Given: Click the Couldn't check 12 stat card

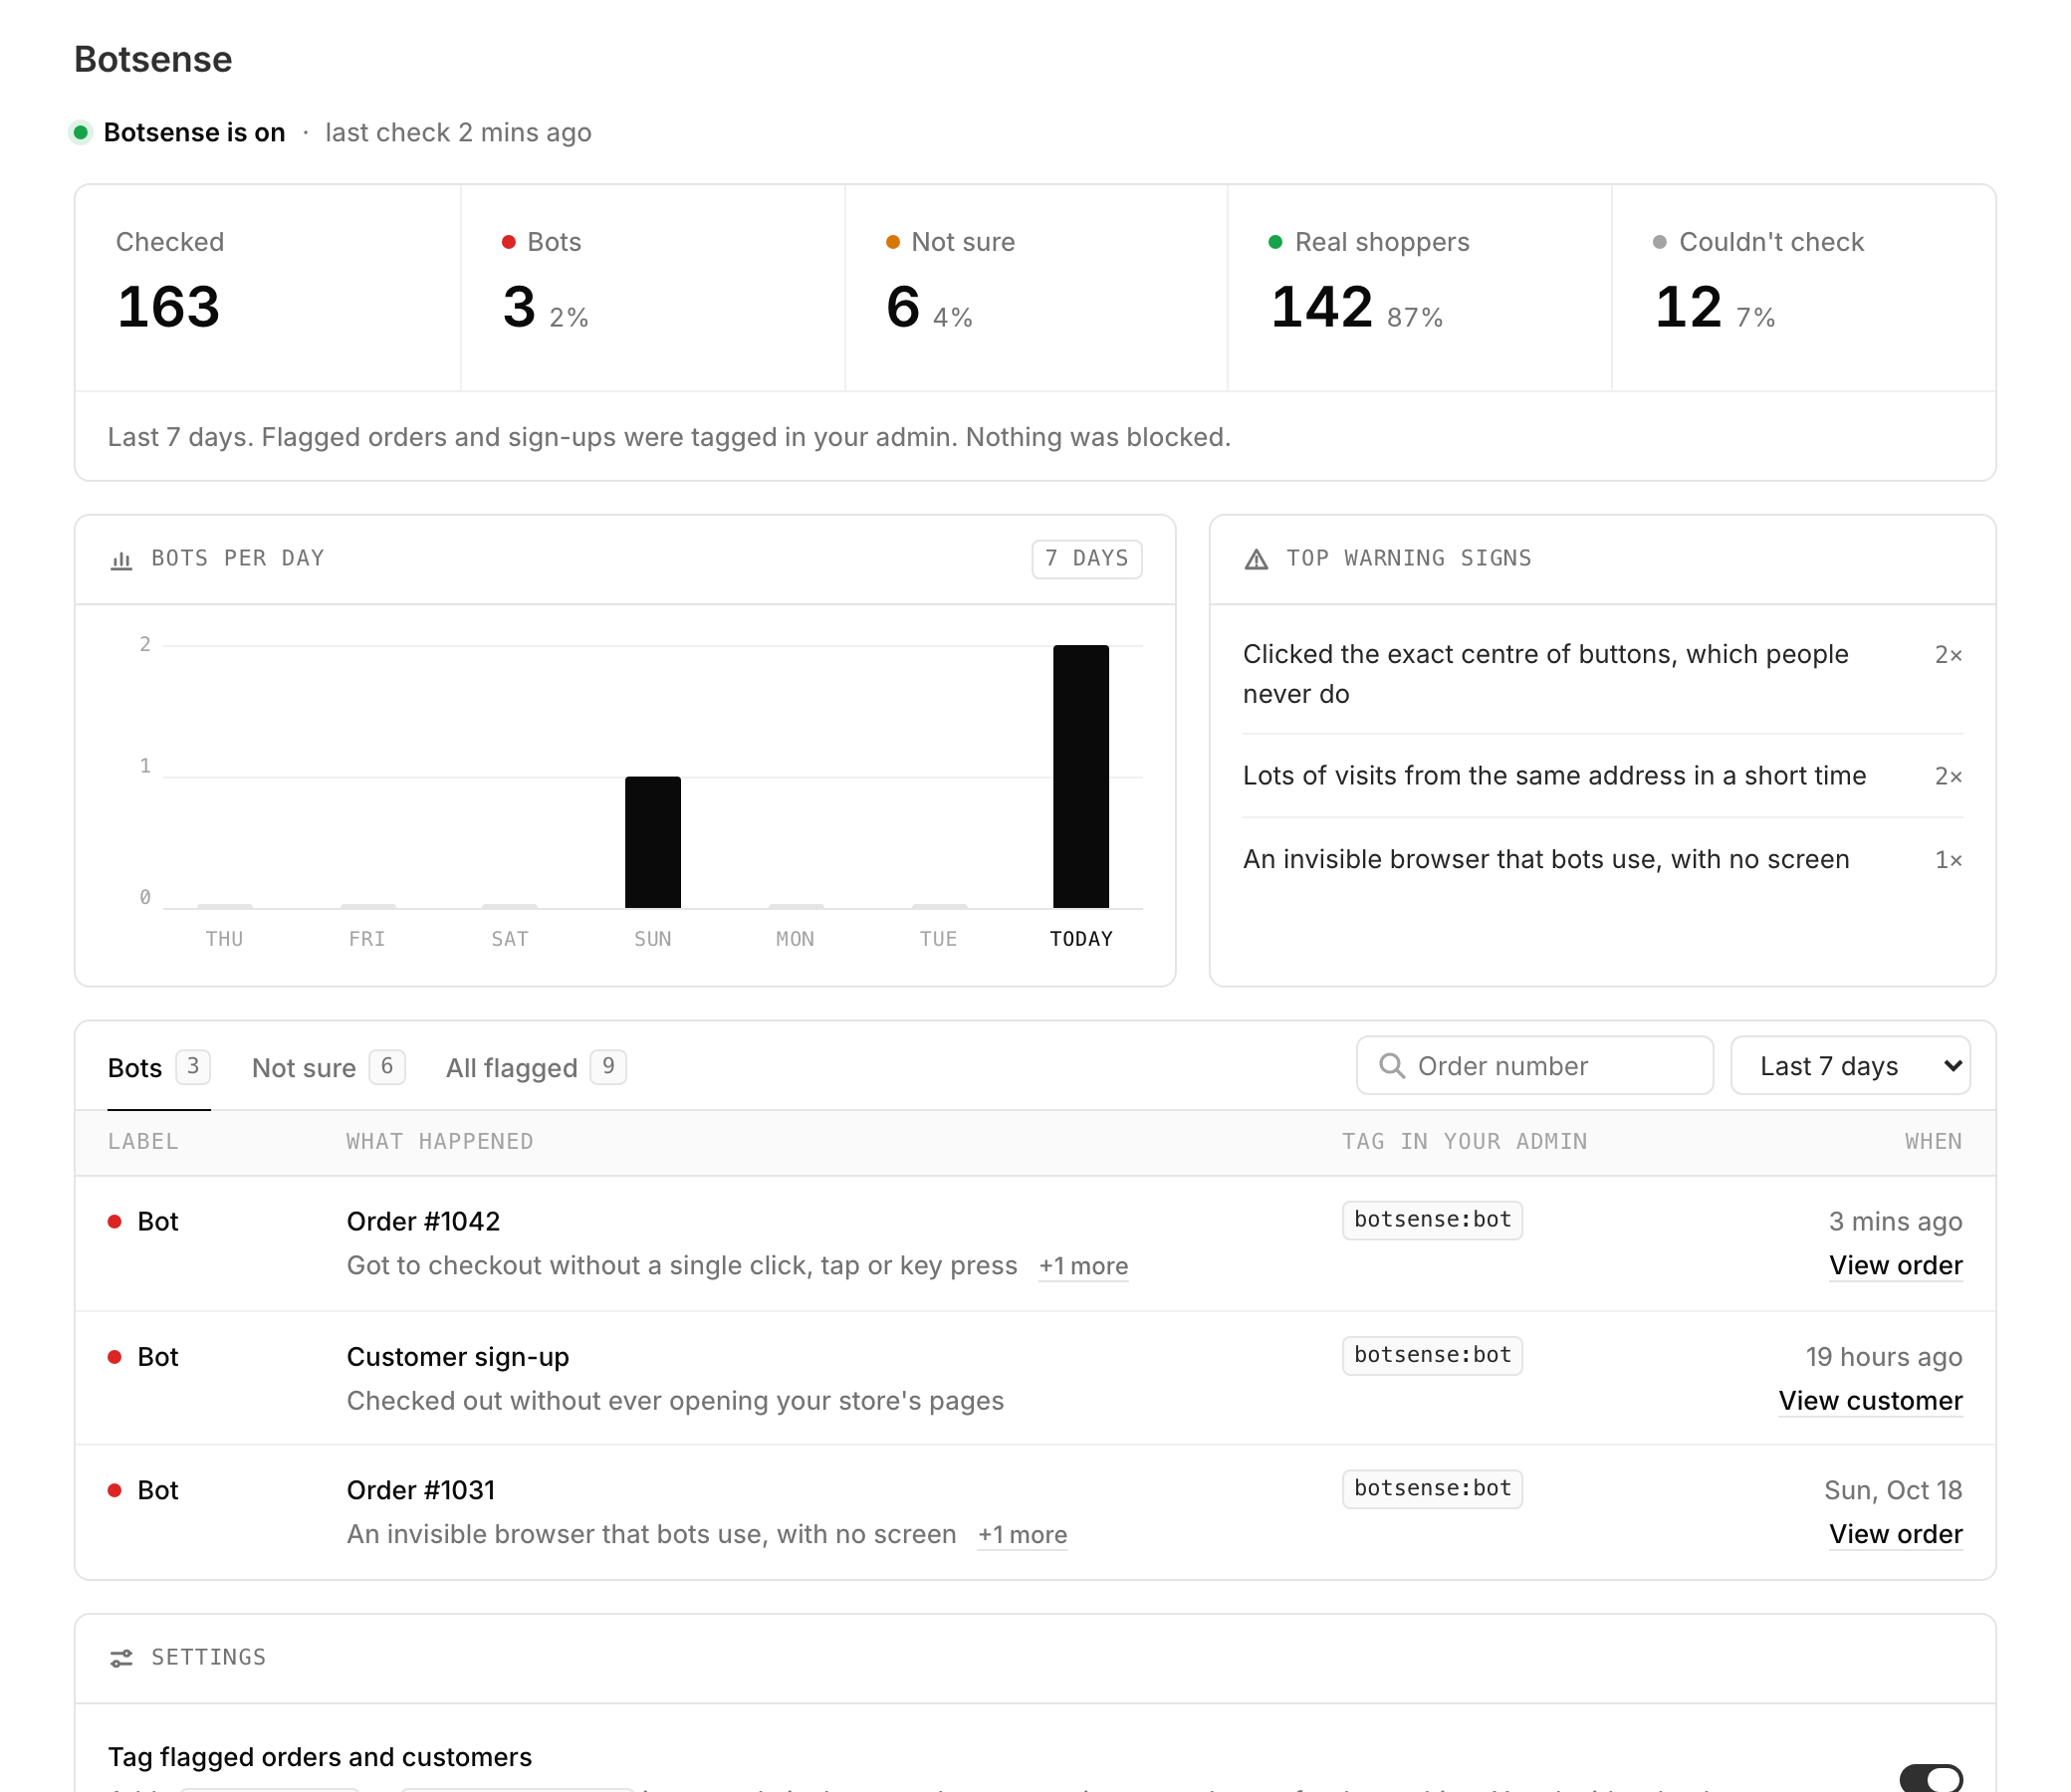Looking at the screenshot, I should coord(1804,288).
